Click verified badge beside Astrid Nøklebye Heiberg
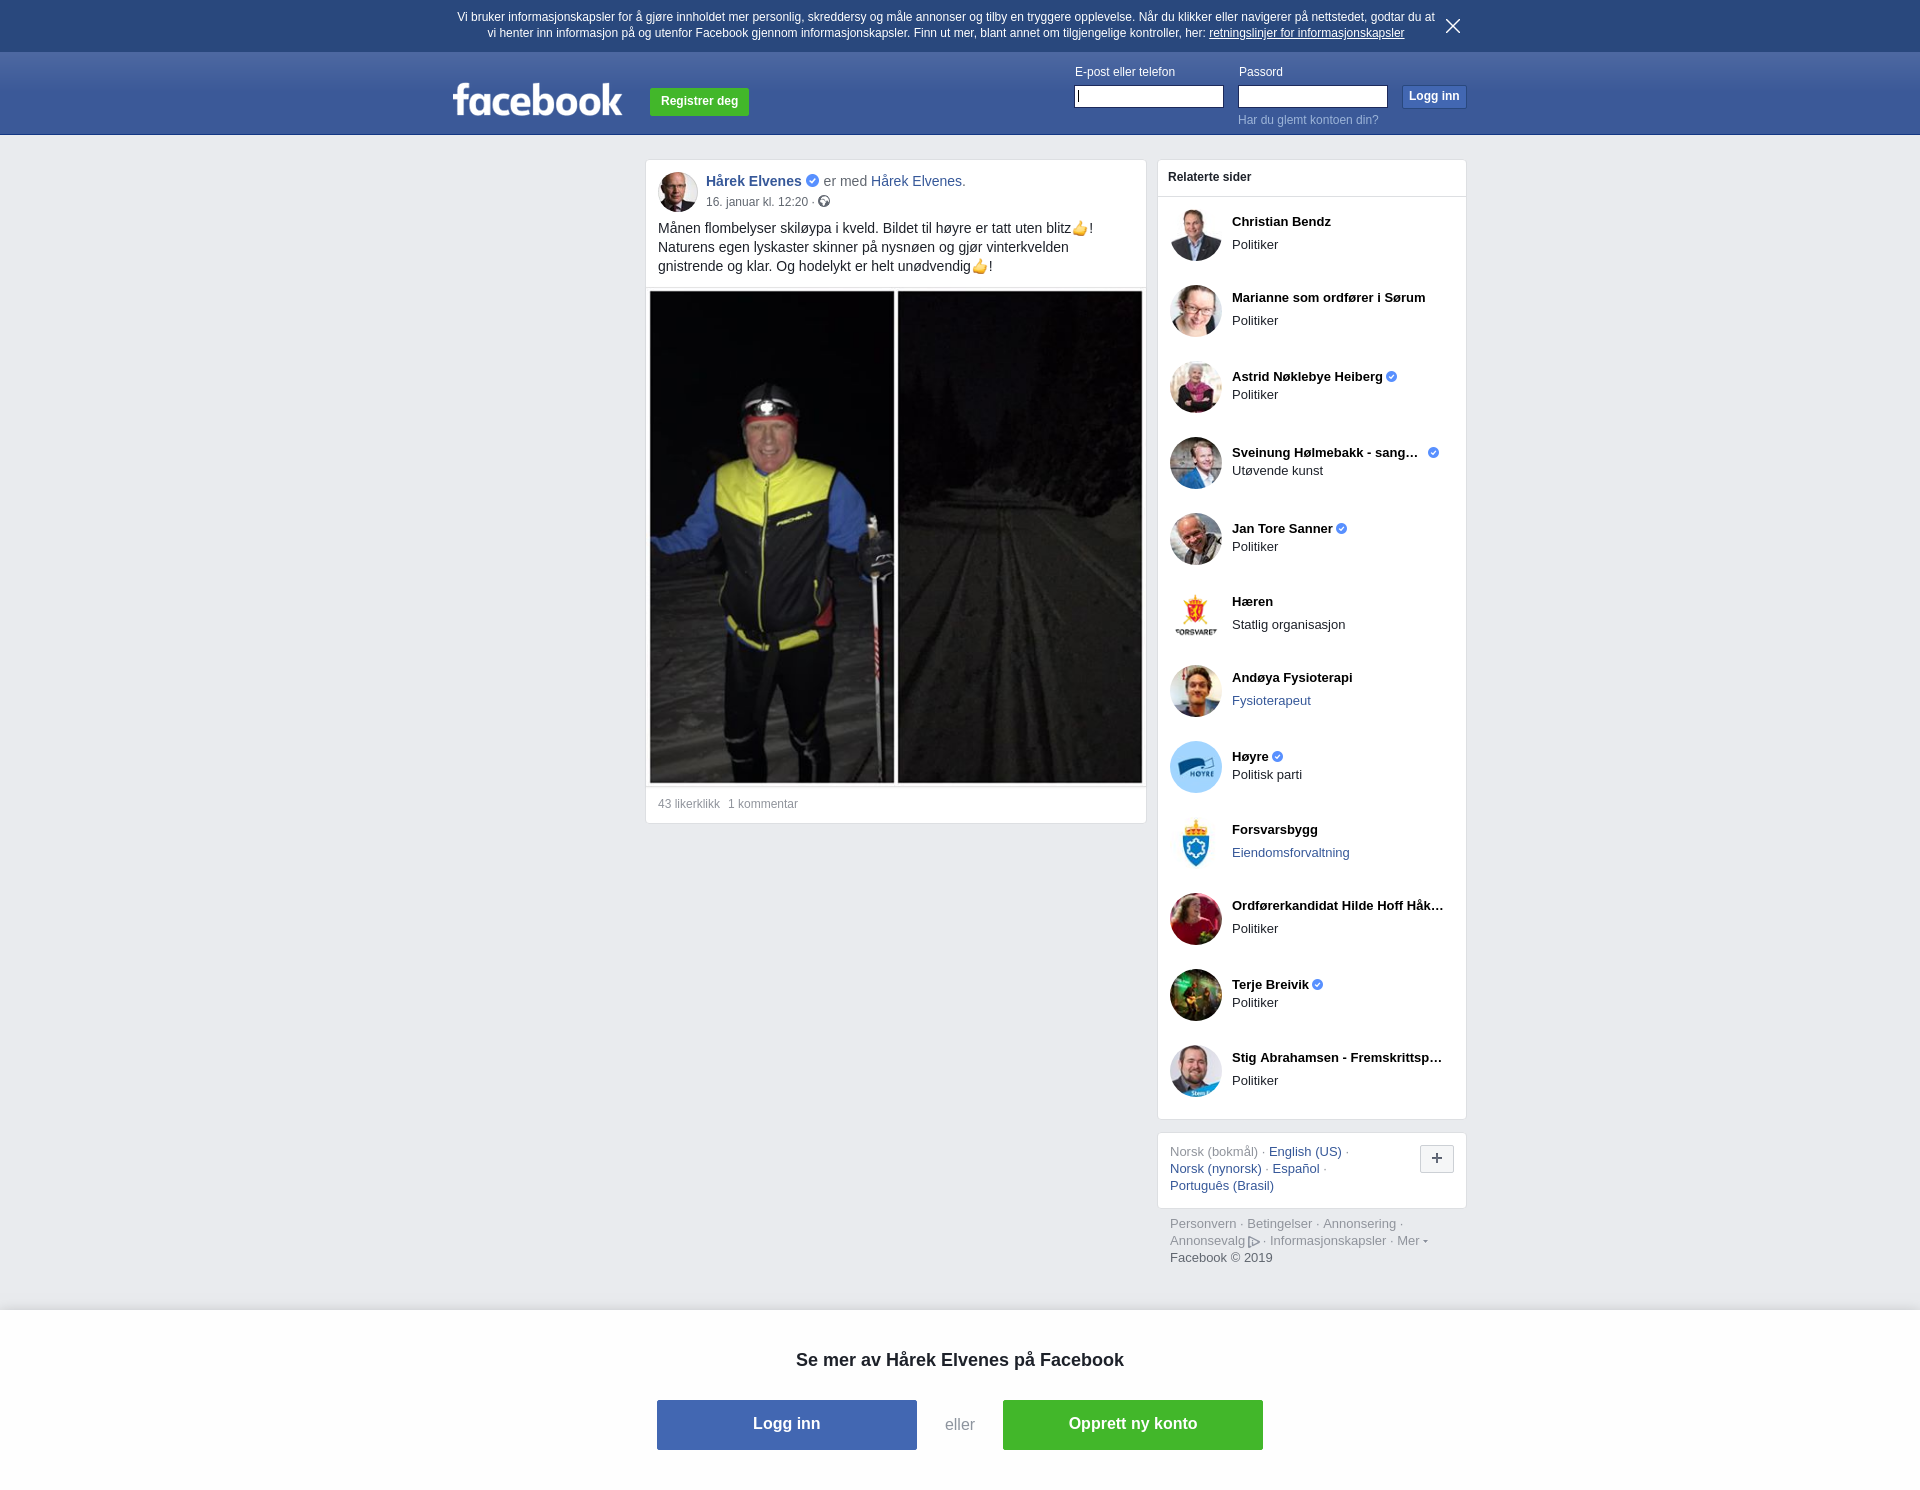Image resolution: width=1920 pixels, height=1490 pixels. click(1392, 377)
